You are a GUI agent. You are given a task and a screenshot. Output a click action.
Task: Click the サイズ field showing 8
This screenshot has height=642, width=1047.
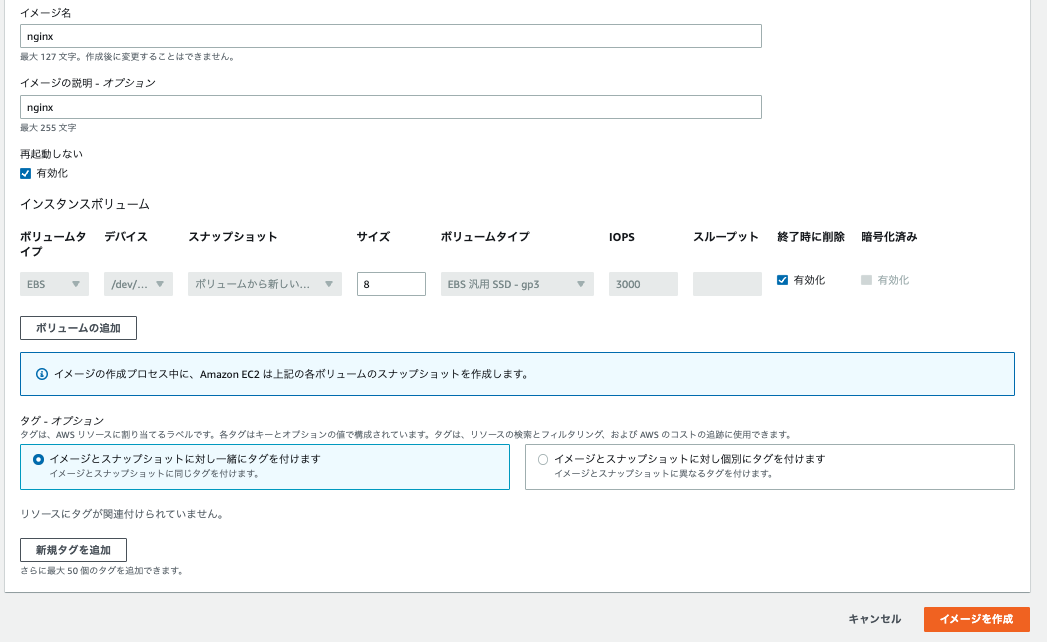point(390,283)
